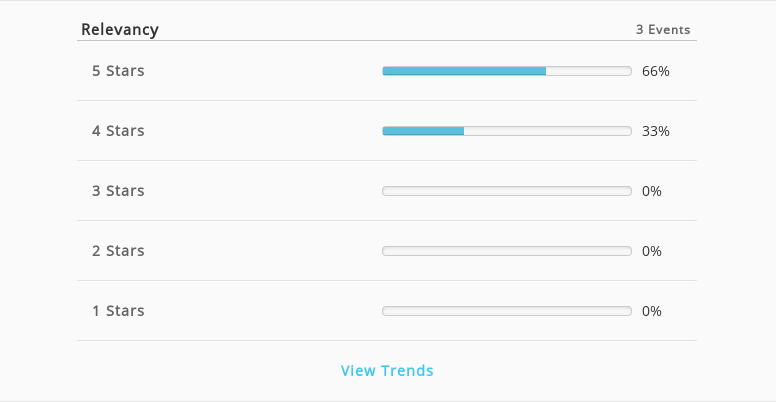The height and width of the screenshot is (402, 776).
Task: Select the 5 Stars row label
Action: [x=118, y=71]
